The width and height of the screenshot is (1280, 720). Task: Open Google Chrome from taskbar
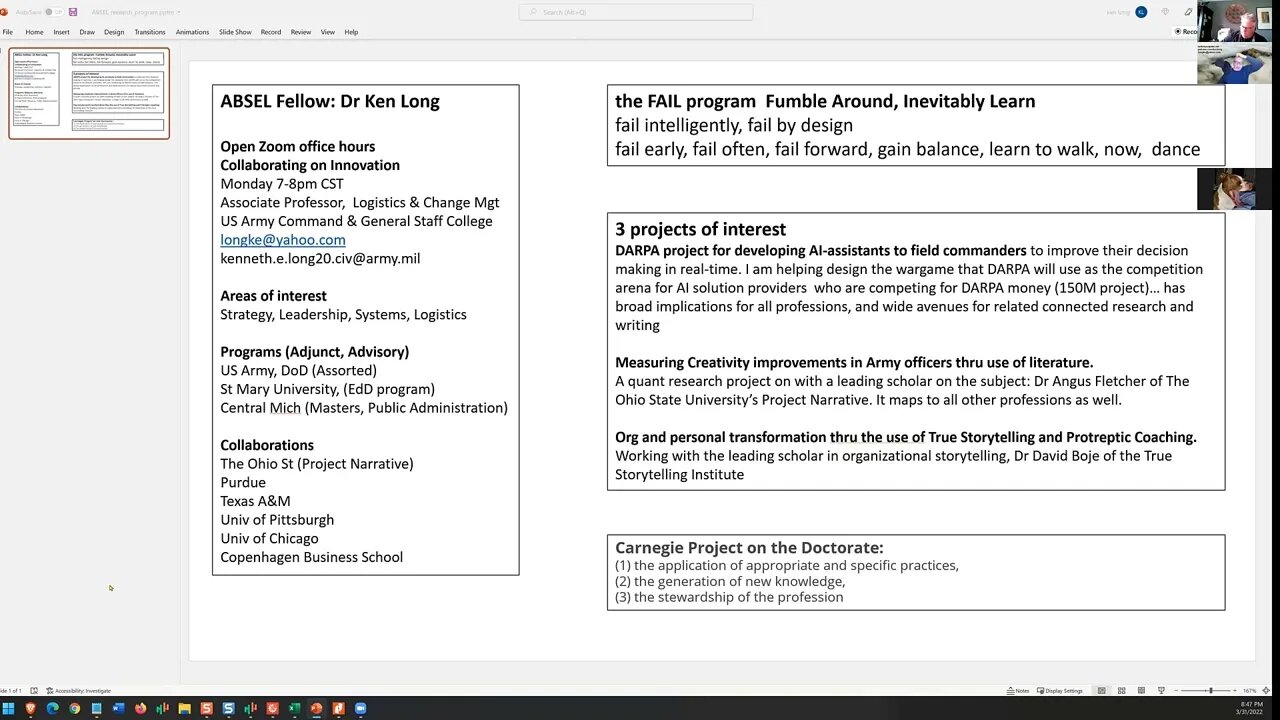pyautogui.click(x=75, y=709)
